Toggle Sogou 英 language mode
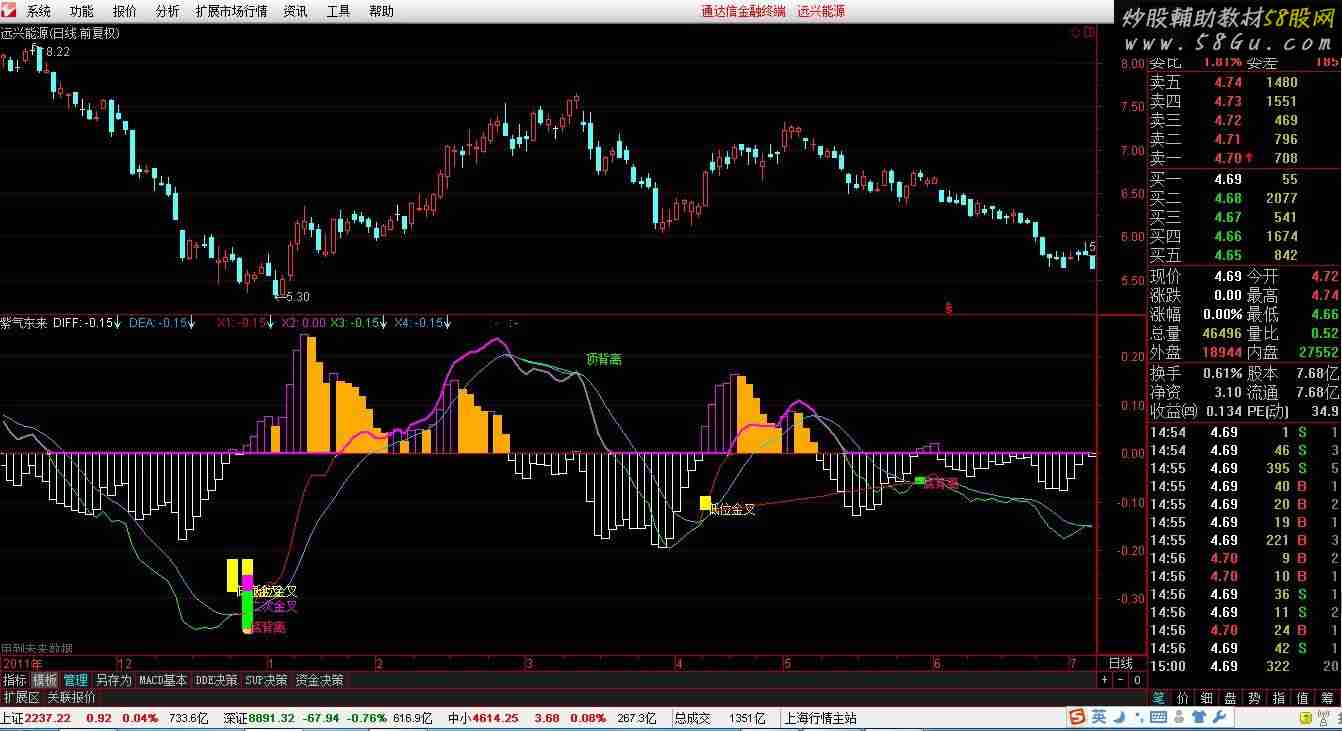The height and width of the screenshot is (731, 1342). 1099,718
